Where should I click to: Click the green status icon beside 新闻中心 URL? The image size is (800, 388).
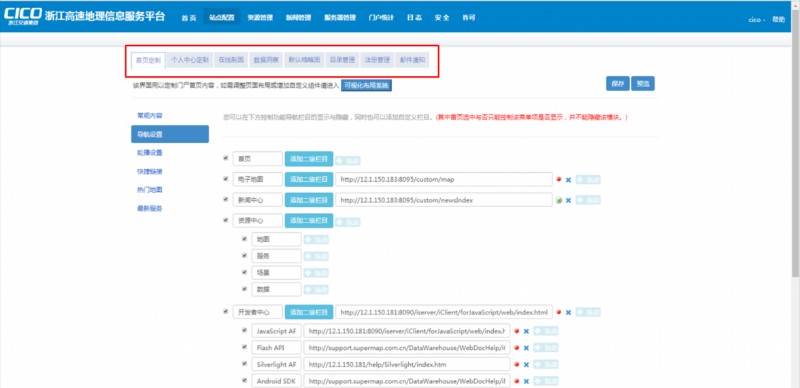559,200
